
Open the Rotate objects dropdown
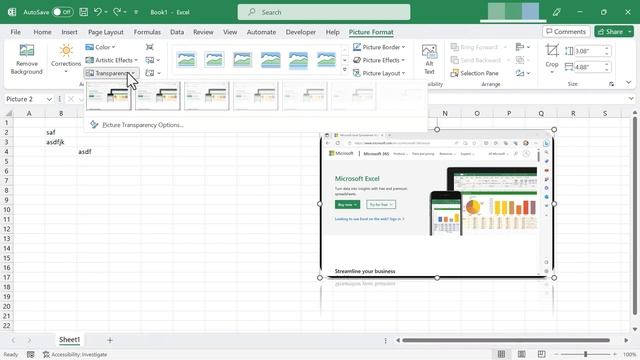[523, 73]
